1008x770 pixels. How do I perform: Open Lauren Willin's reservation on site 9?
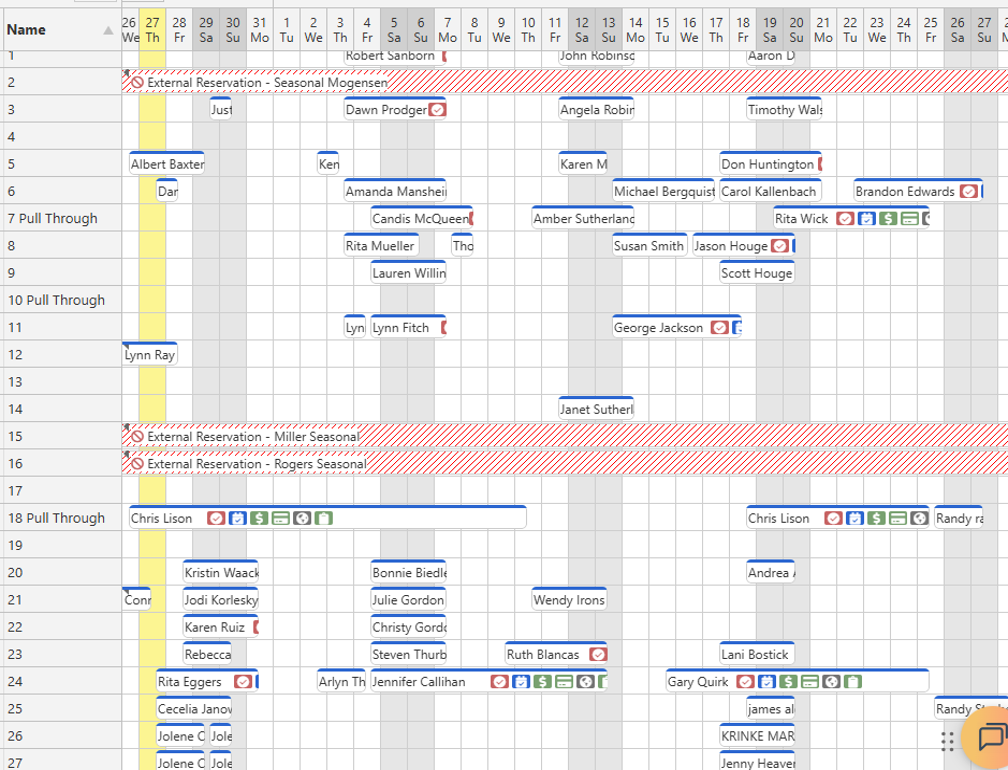point(409,273)
